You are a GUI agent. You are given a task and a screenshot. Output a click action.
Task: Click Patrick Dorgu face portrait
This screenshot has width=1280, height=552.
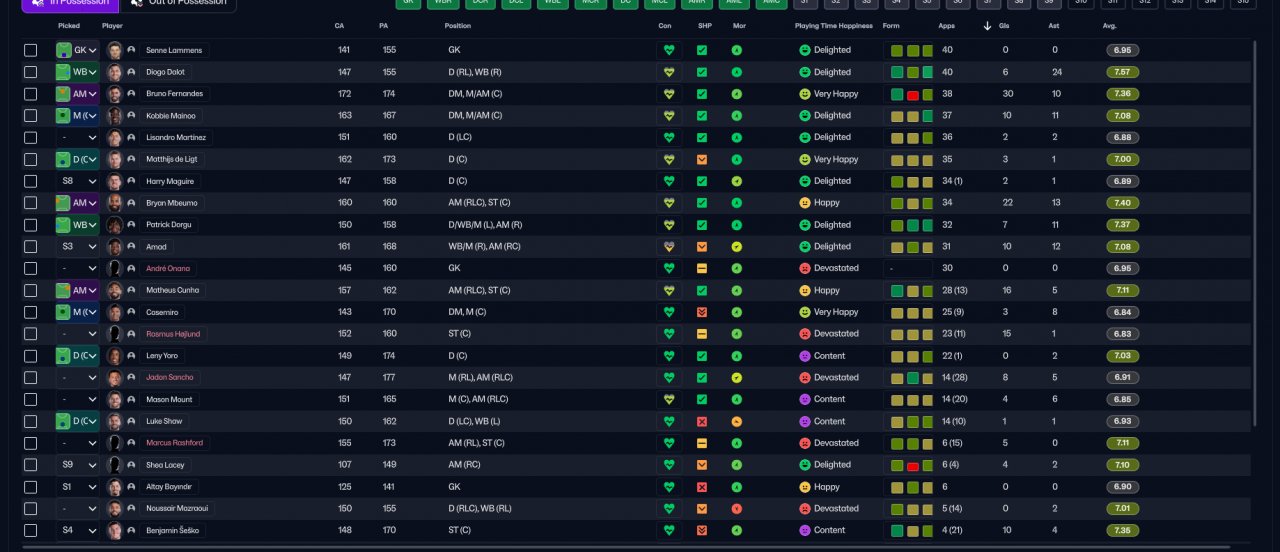[115, 225]
